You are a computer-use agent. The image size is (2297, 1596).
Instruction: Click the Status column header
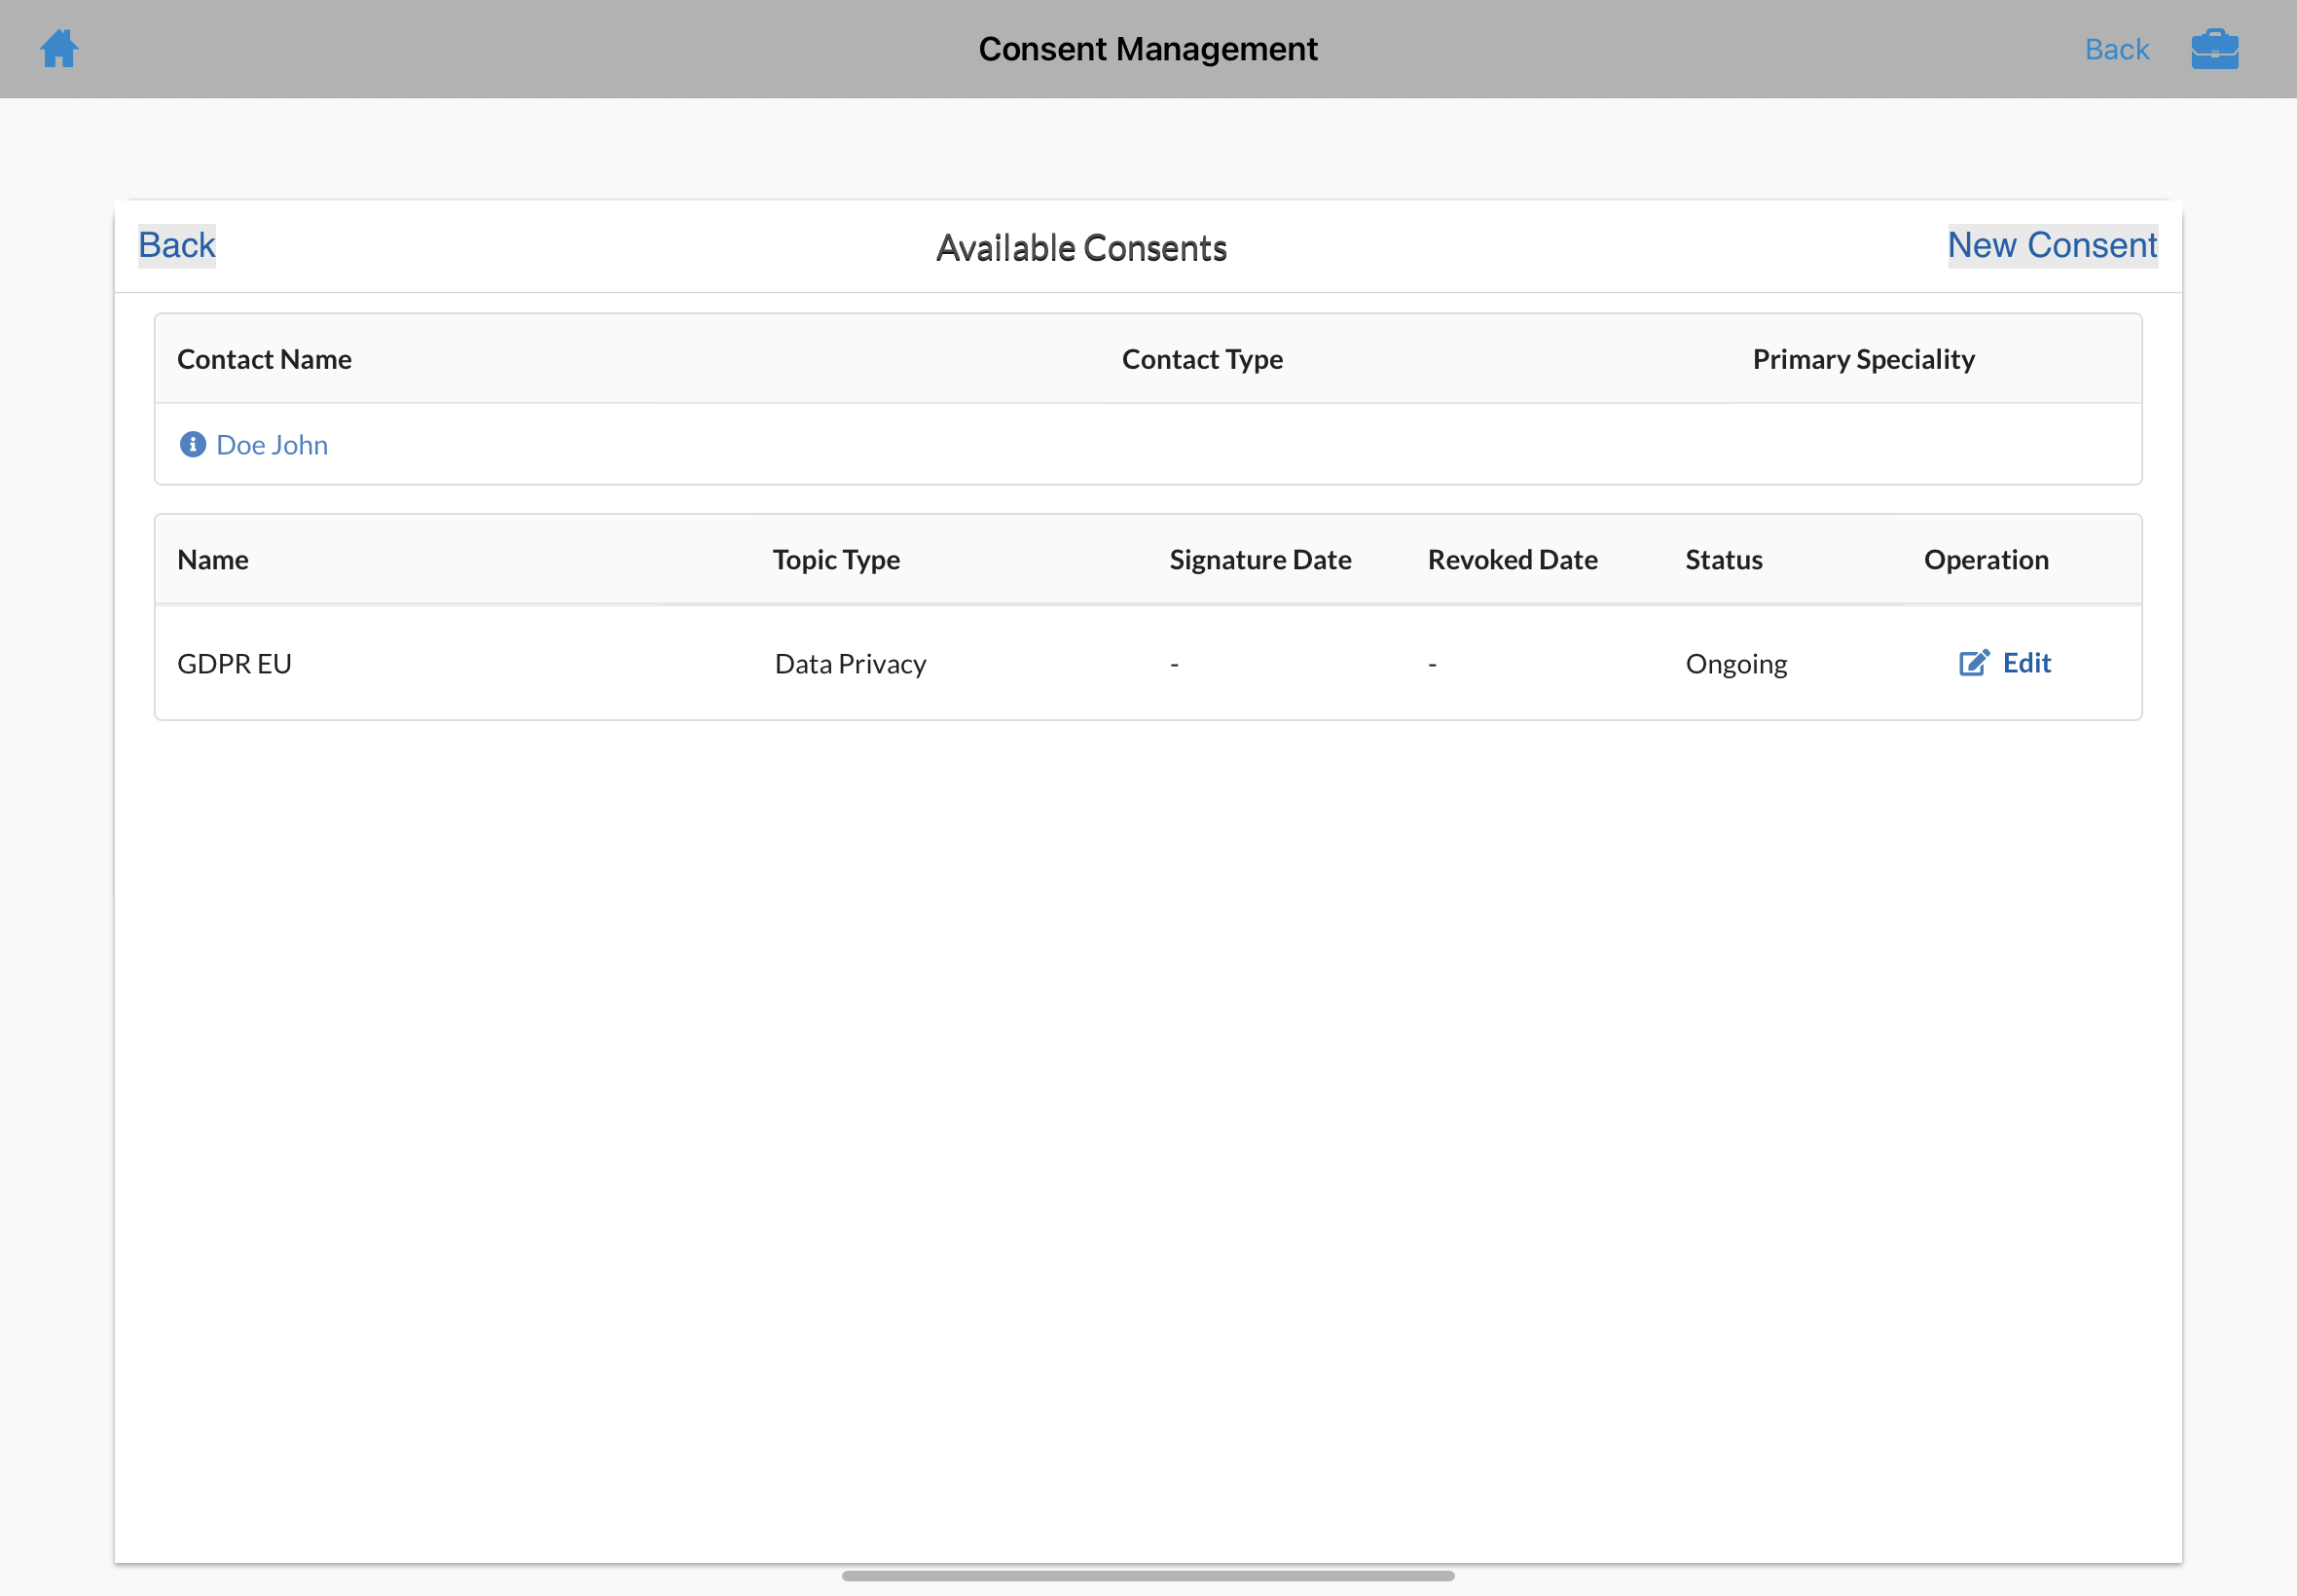click(1723, 559)
